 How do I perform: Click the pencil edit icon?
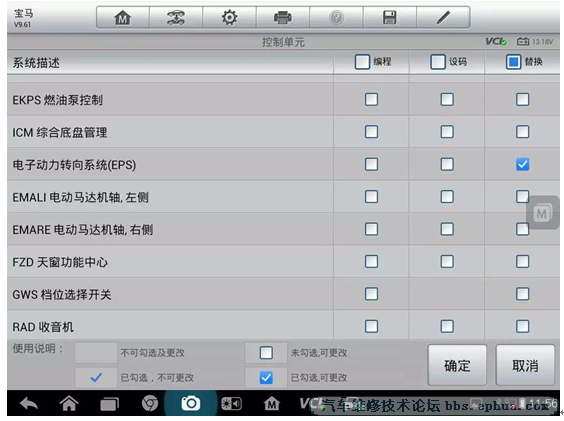pyautogui.click(x=443, y=17)
